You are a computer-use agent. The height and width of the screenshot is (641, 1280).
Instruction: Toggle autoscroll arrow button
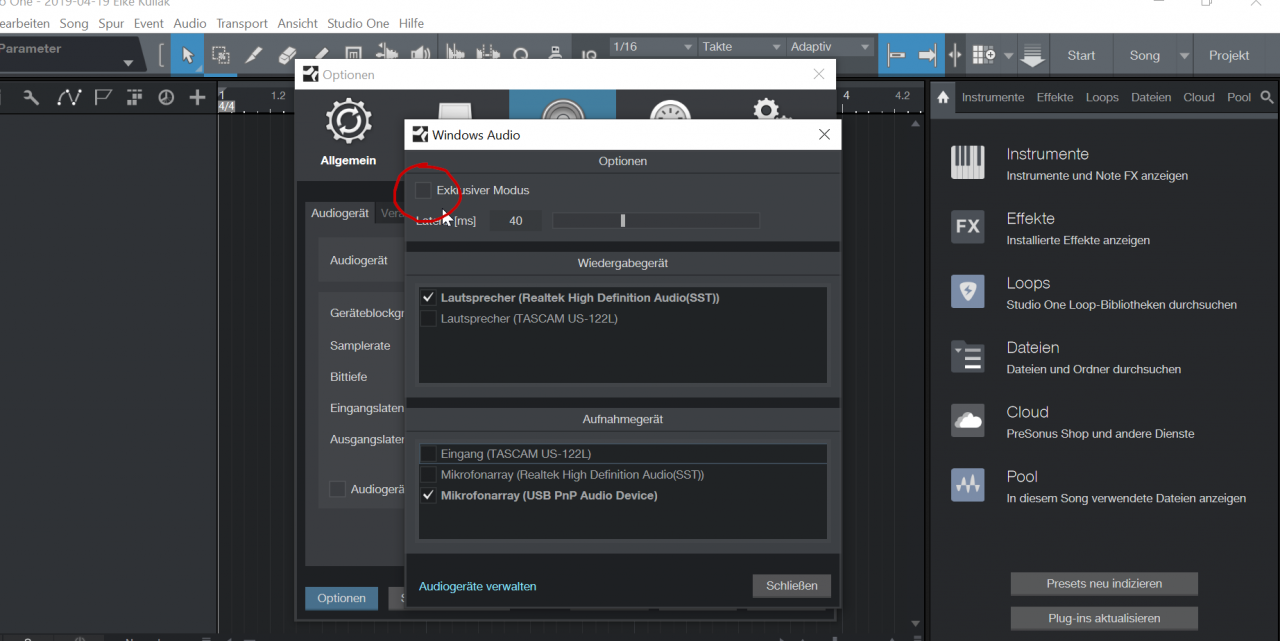point(927,55)
